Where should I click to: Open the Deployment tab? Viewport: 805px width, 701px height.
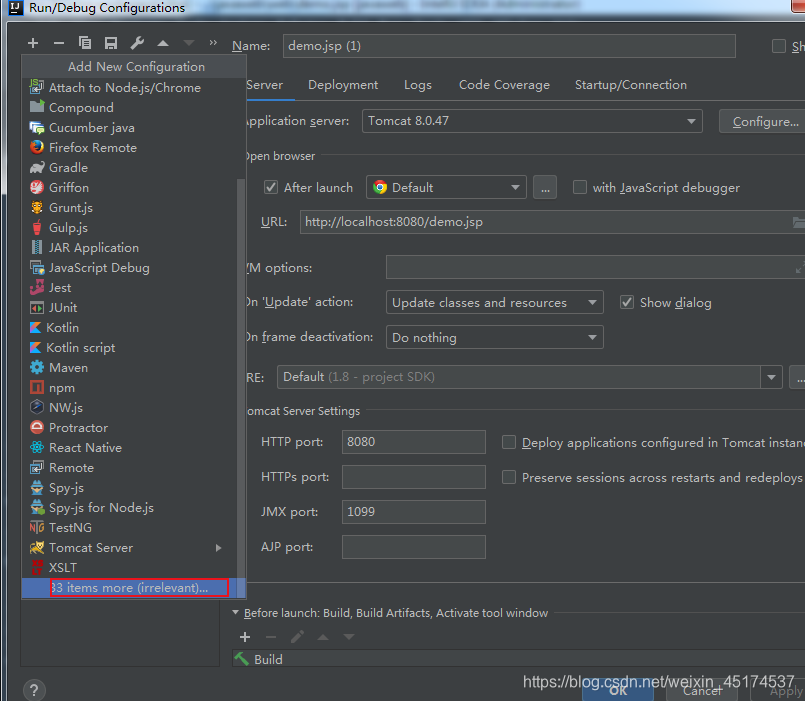click(343, 85)
